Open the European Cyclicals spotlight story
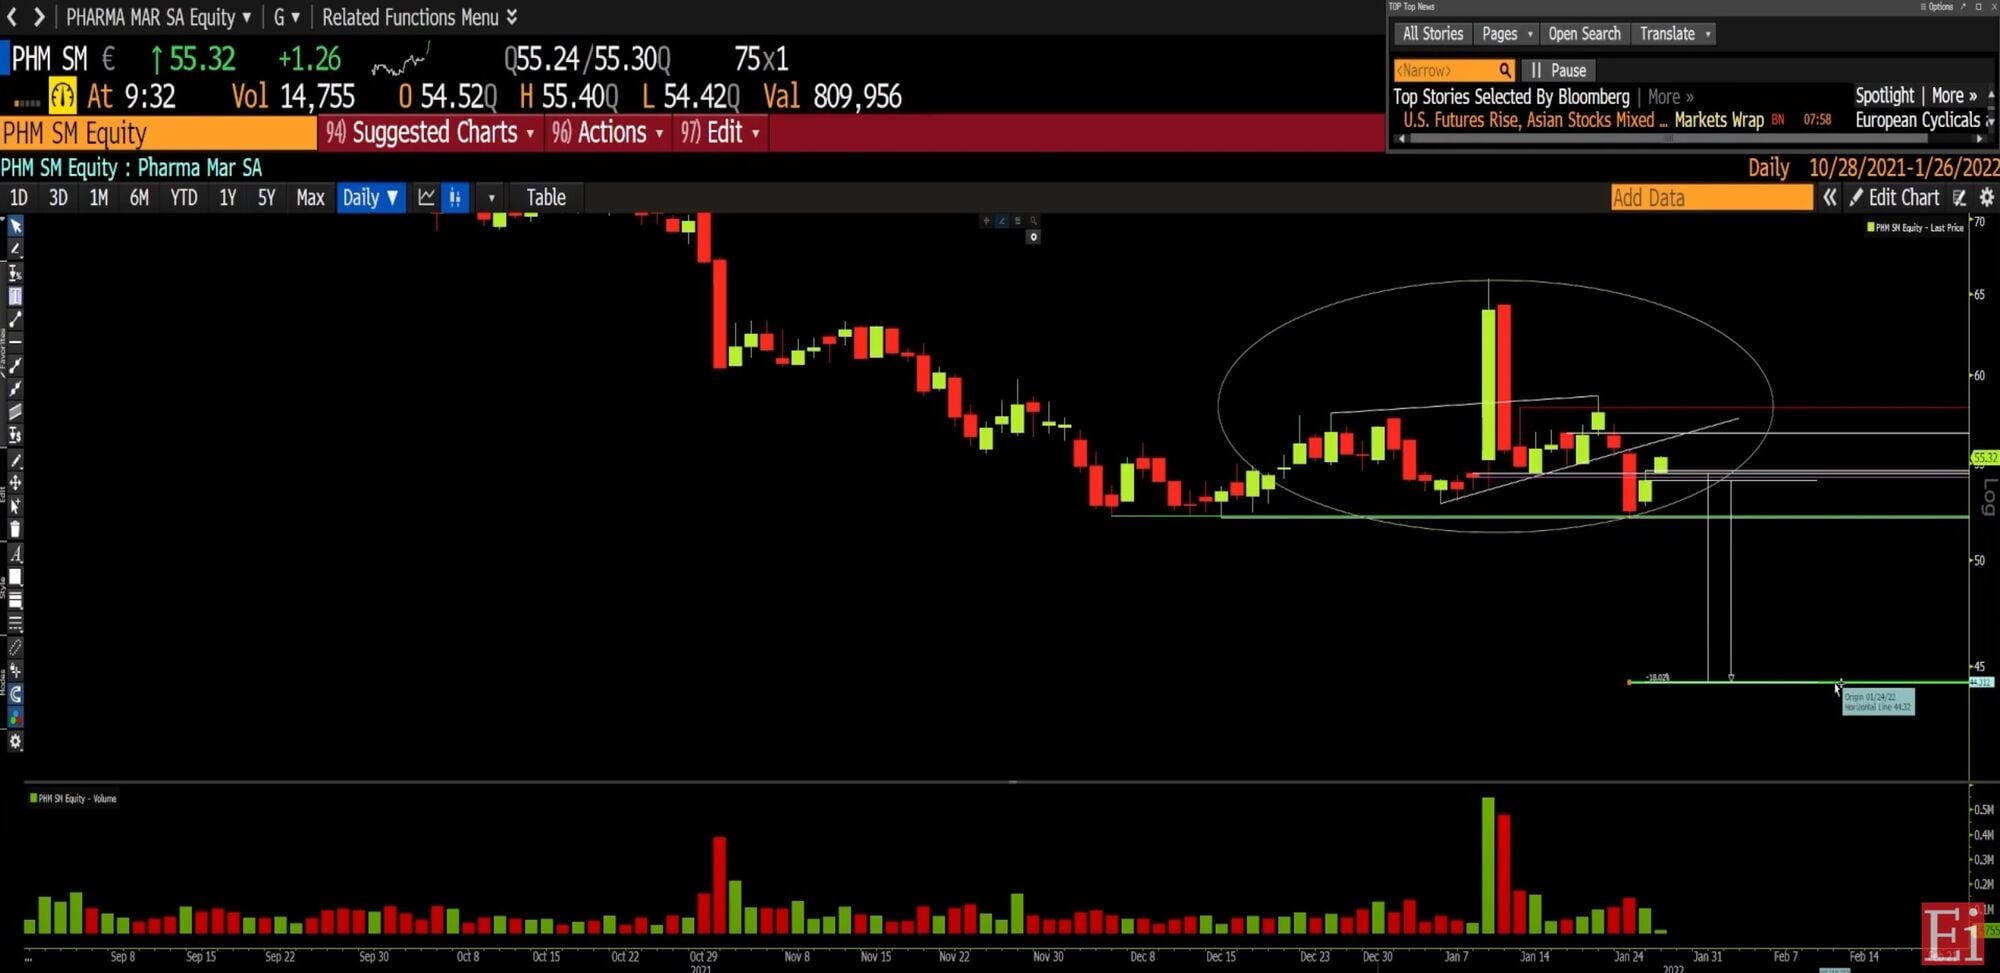This screenshot has height=973, width=2000. [x=1918, y=120]
